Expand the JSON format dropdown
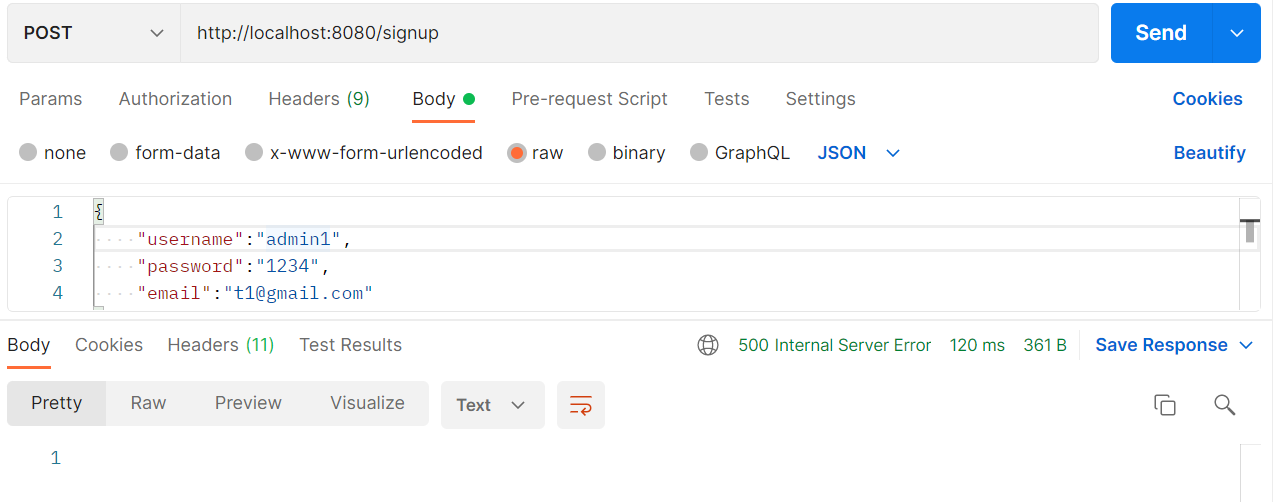Viewport: 1277px width, 502px height. pyautogui.click(x=859, y=153)
